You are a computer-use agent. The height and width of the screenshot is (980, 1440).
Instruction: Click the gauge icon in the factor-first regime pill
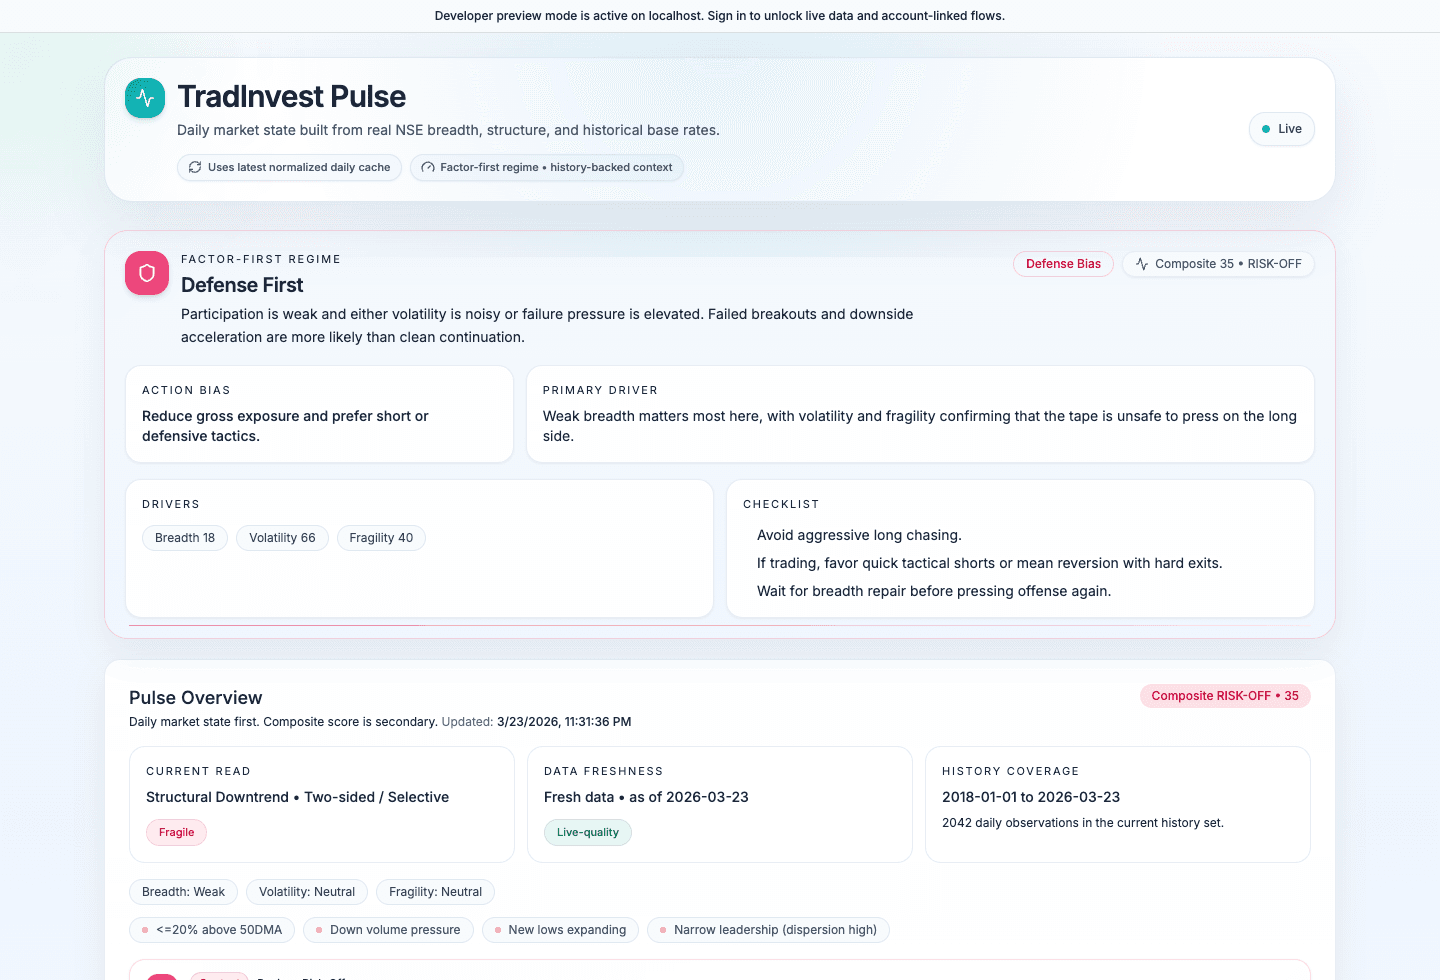coord(427,167)
